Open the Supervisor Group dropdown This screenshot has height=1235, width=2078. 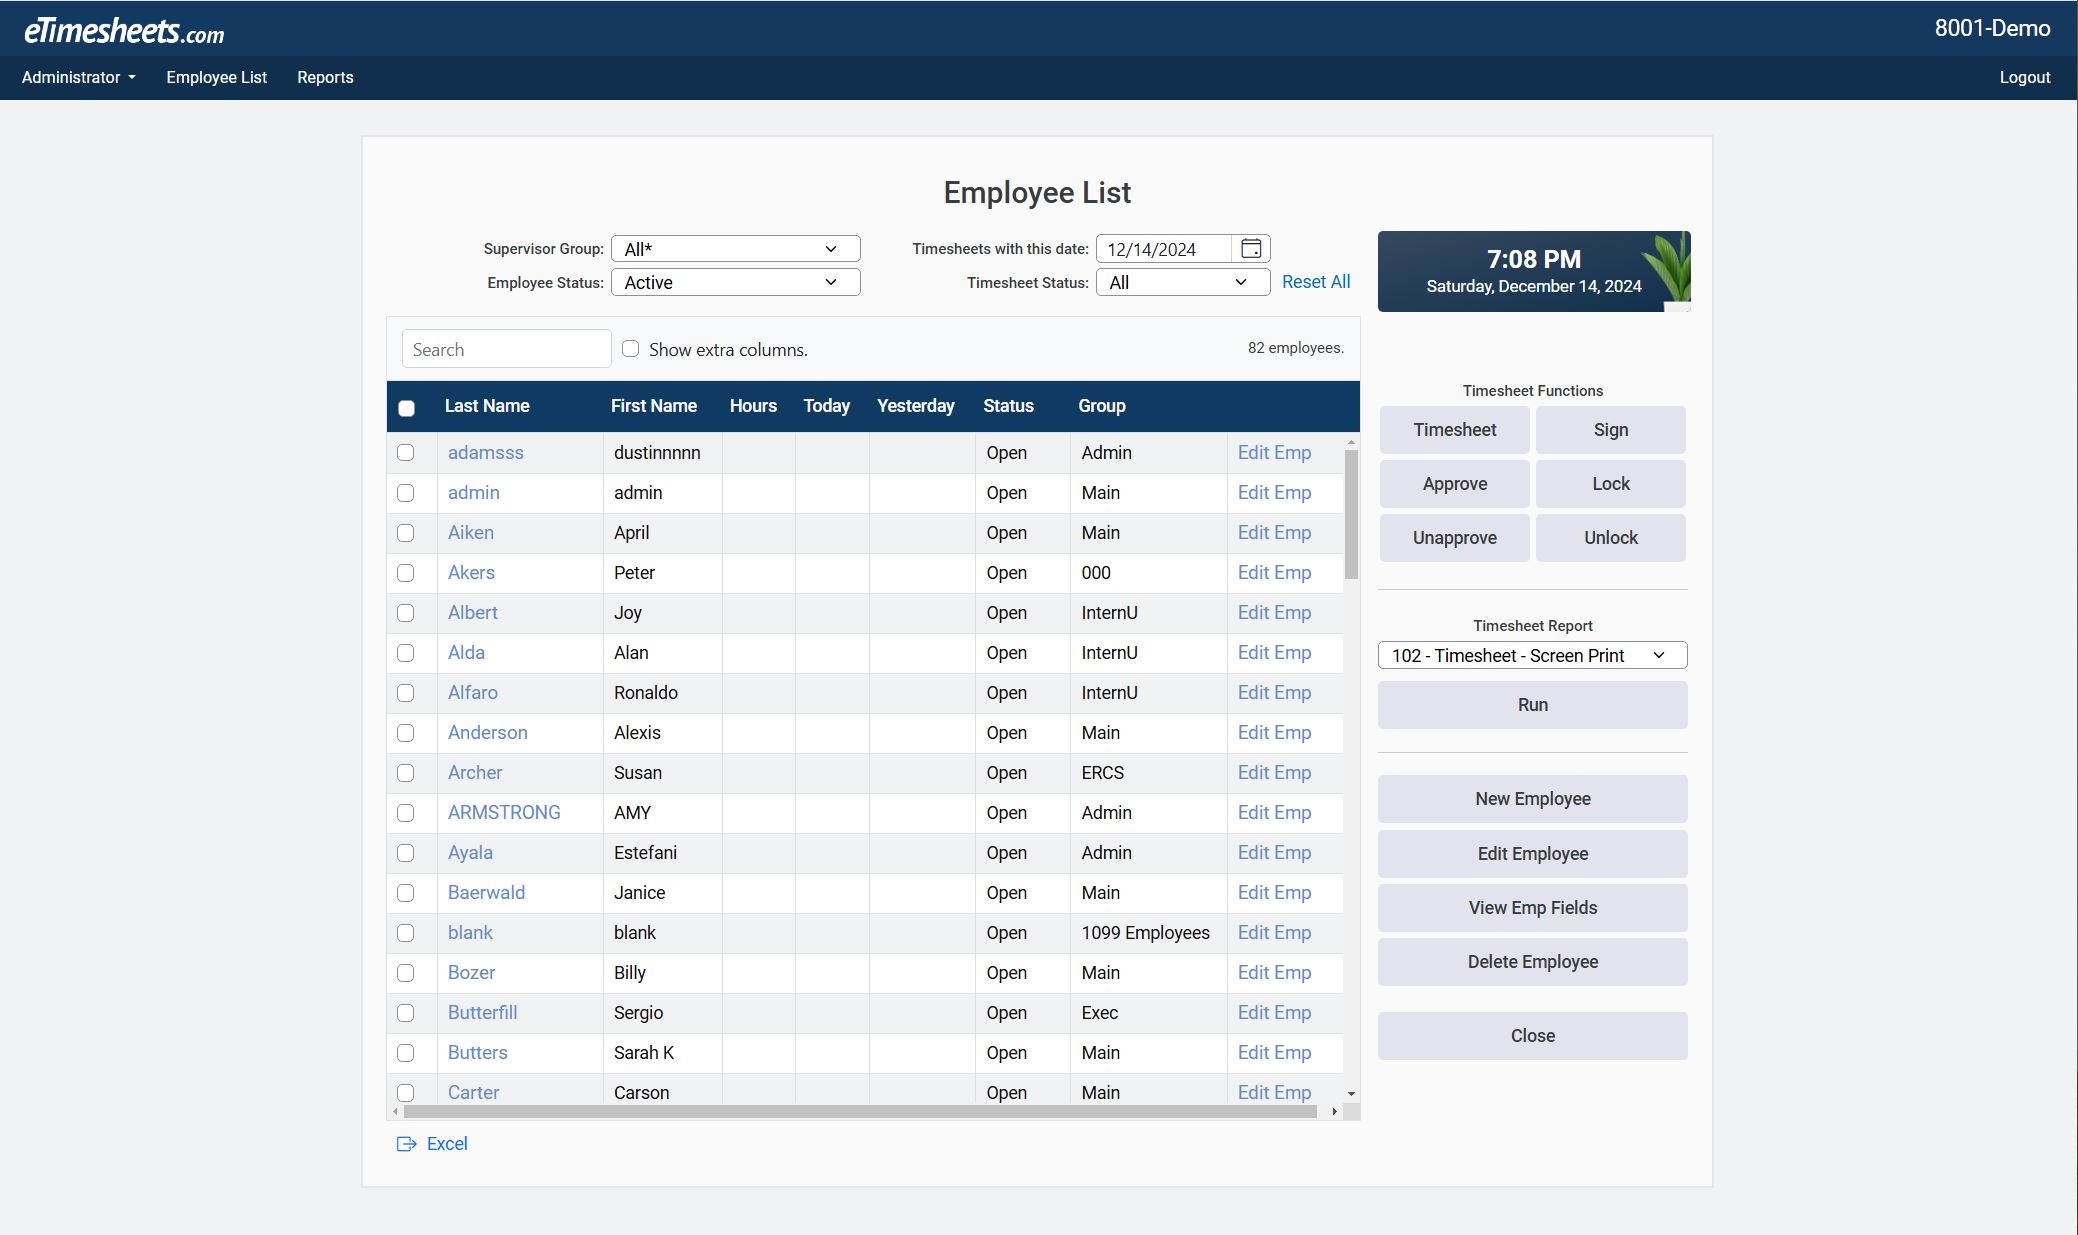pyautogui.click(x=735, y=248)
